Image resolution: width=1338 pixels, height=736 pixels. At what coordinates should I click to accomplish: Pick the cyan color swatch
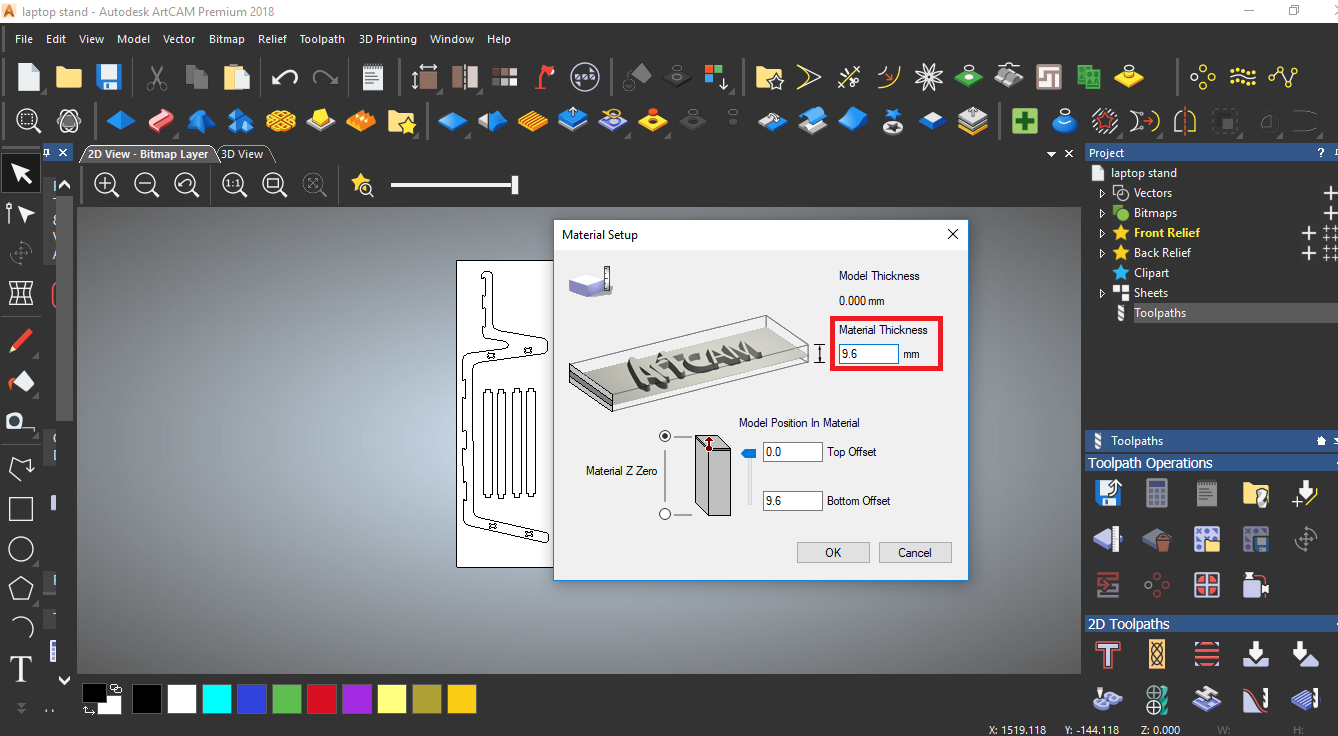pyautogui.click(x=217, y=699)
